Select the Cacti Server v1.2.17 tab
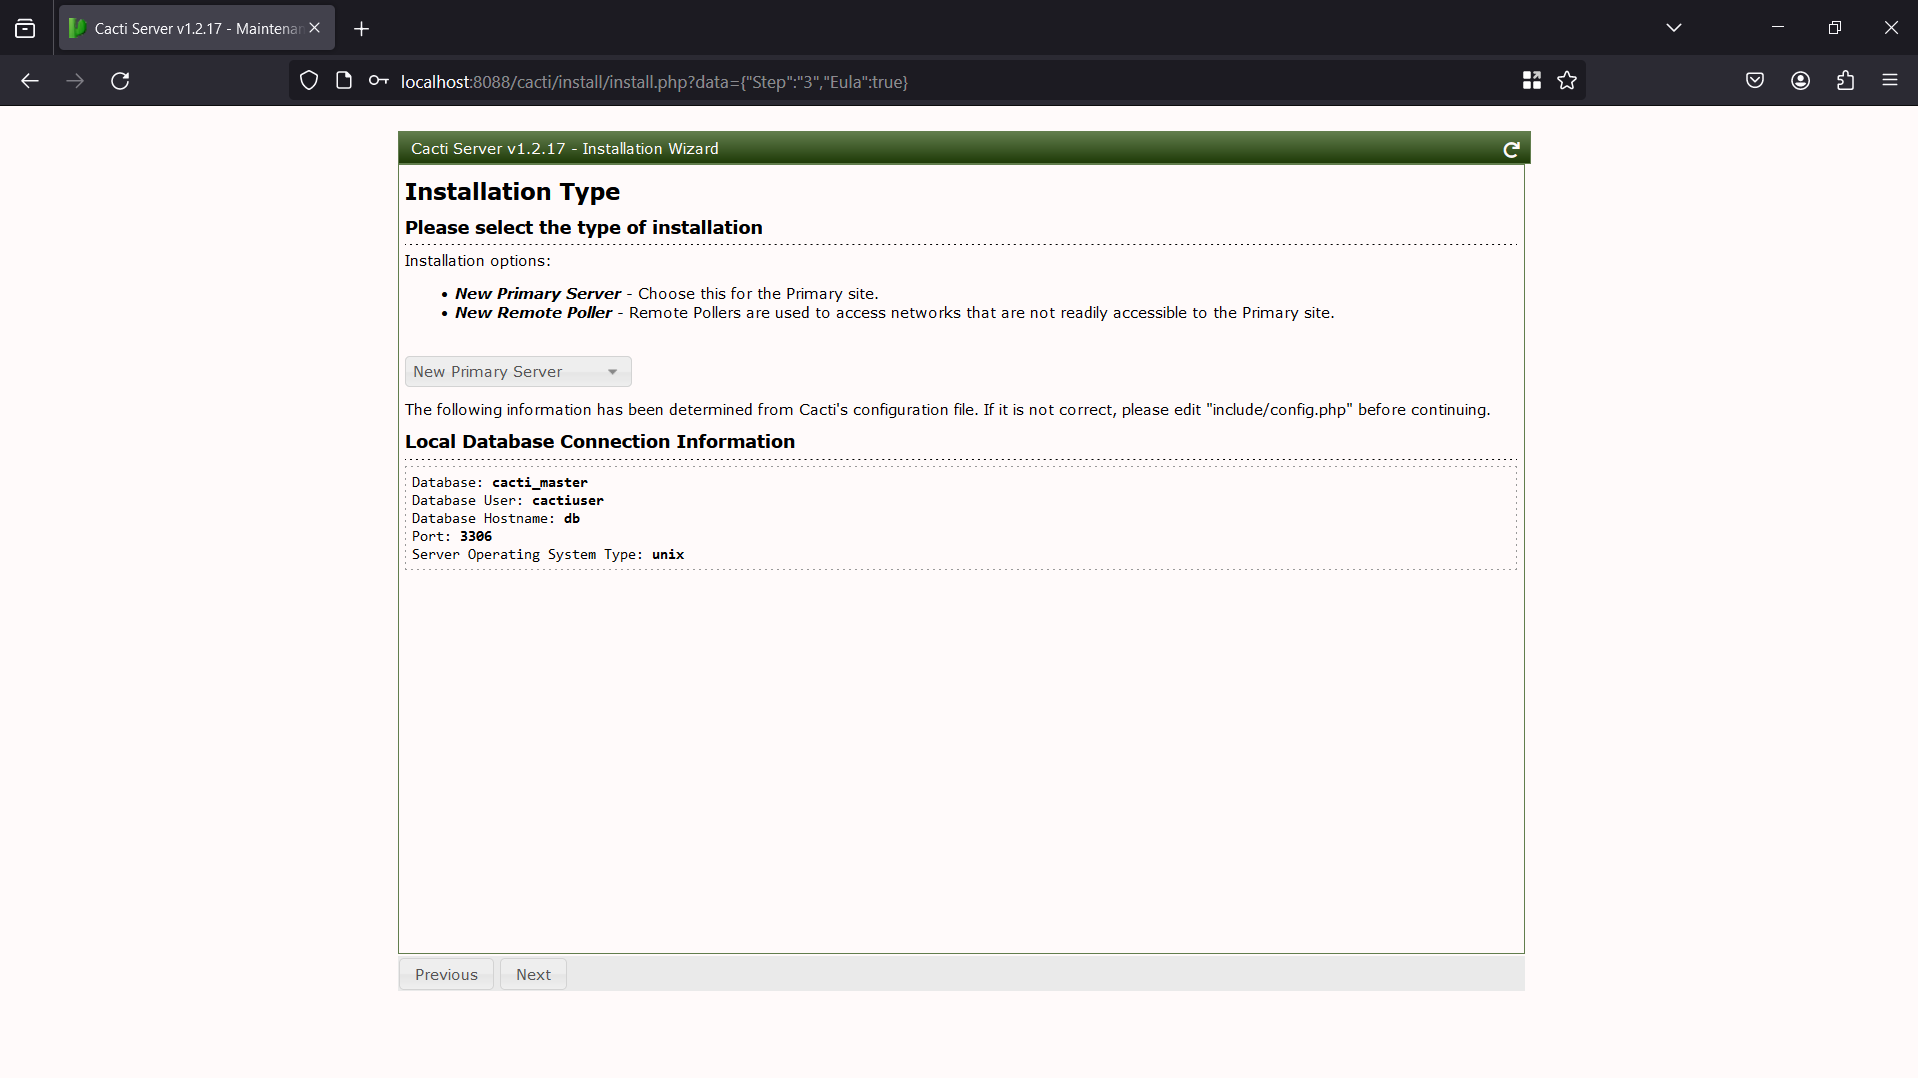This screenshot has width=1918, height=1078. pyautogui.click(x=197, y=28)
